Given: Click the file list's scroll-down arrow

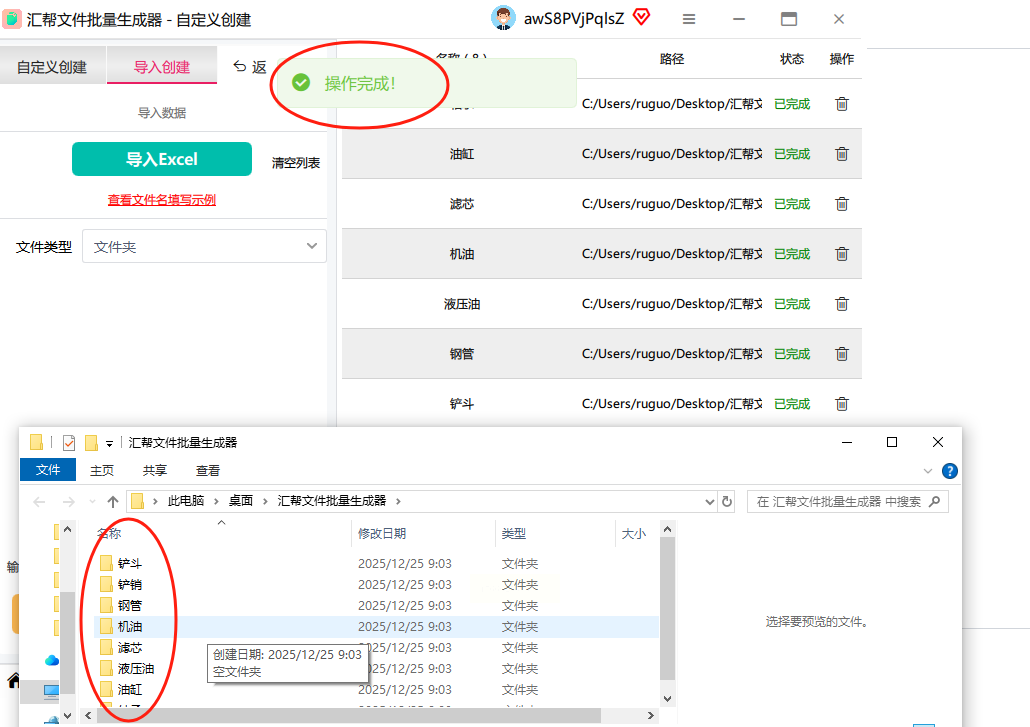Looking at the screenshot, I should click(x=667, y=698).
